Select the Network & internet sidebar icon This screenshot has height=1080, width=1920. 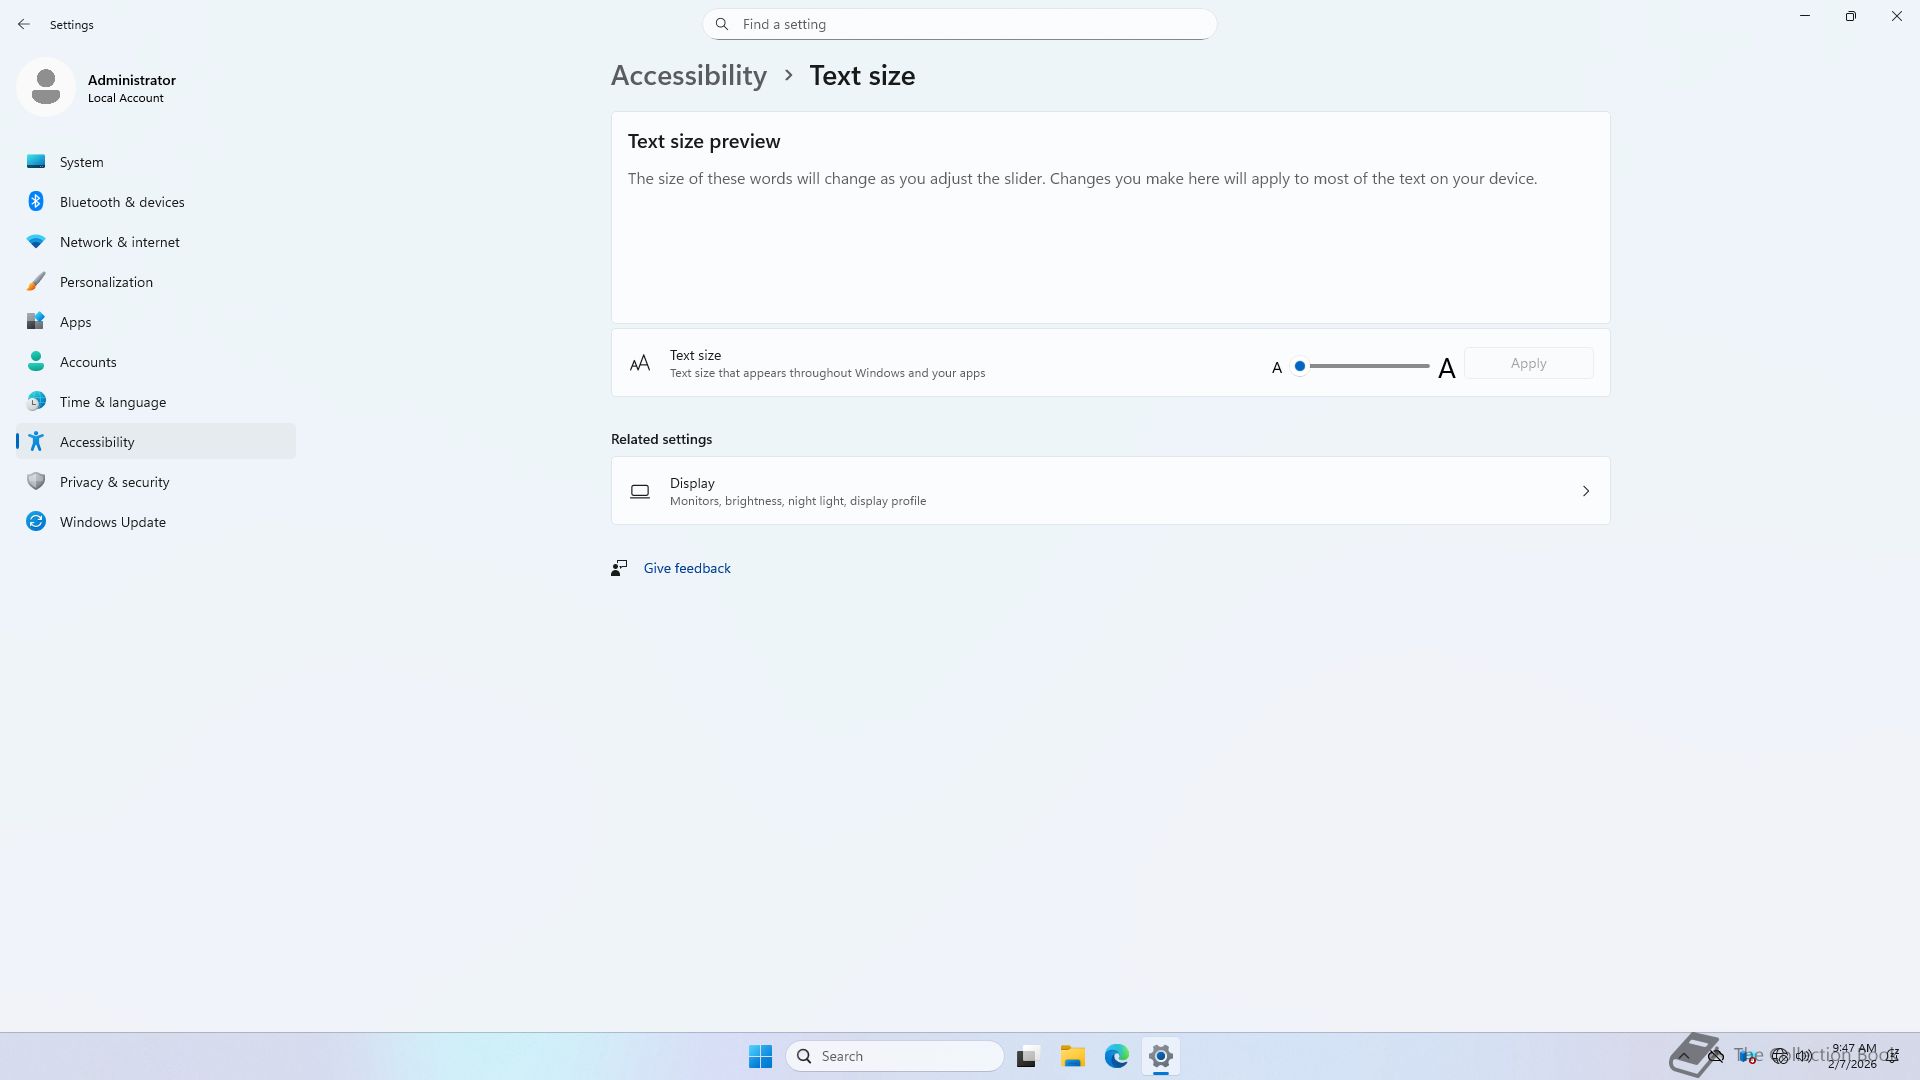click(x=36, y=242)
